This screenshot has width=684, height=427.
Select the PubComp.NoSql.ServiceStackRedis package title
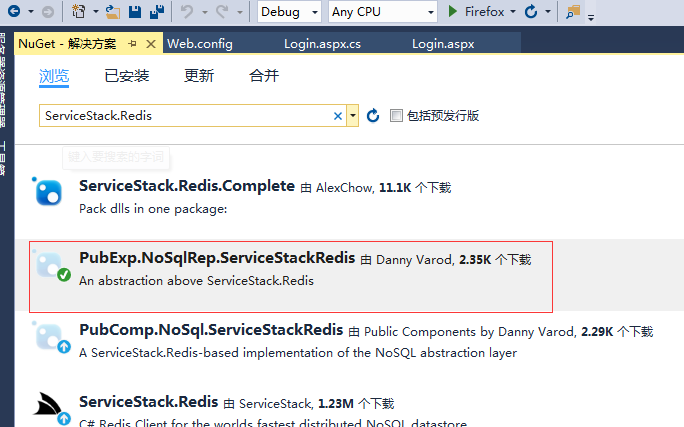click(x=211, y=330)
